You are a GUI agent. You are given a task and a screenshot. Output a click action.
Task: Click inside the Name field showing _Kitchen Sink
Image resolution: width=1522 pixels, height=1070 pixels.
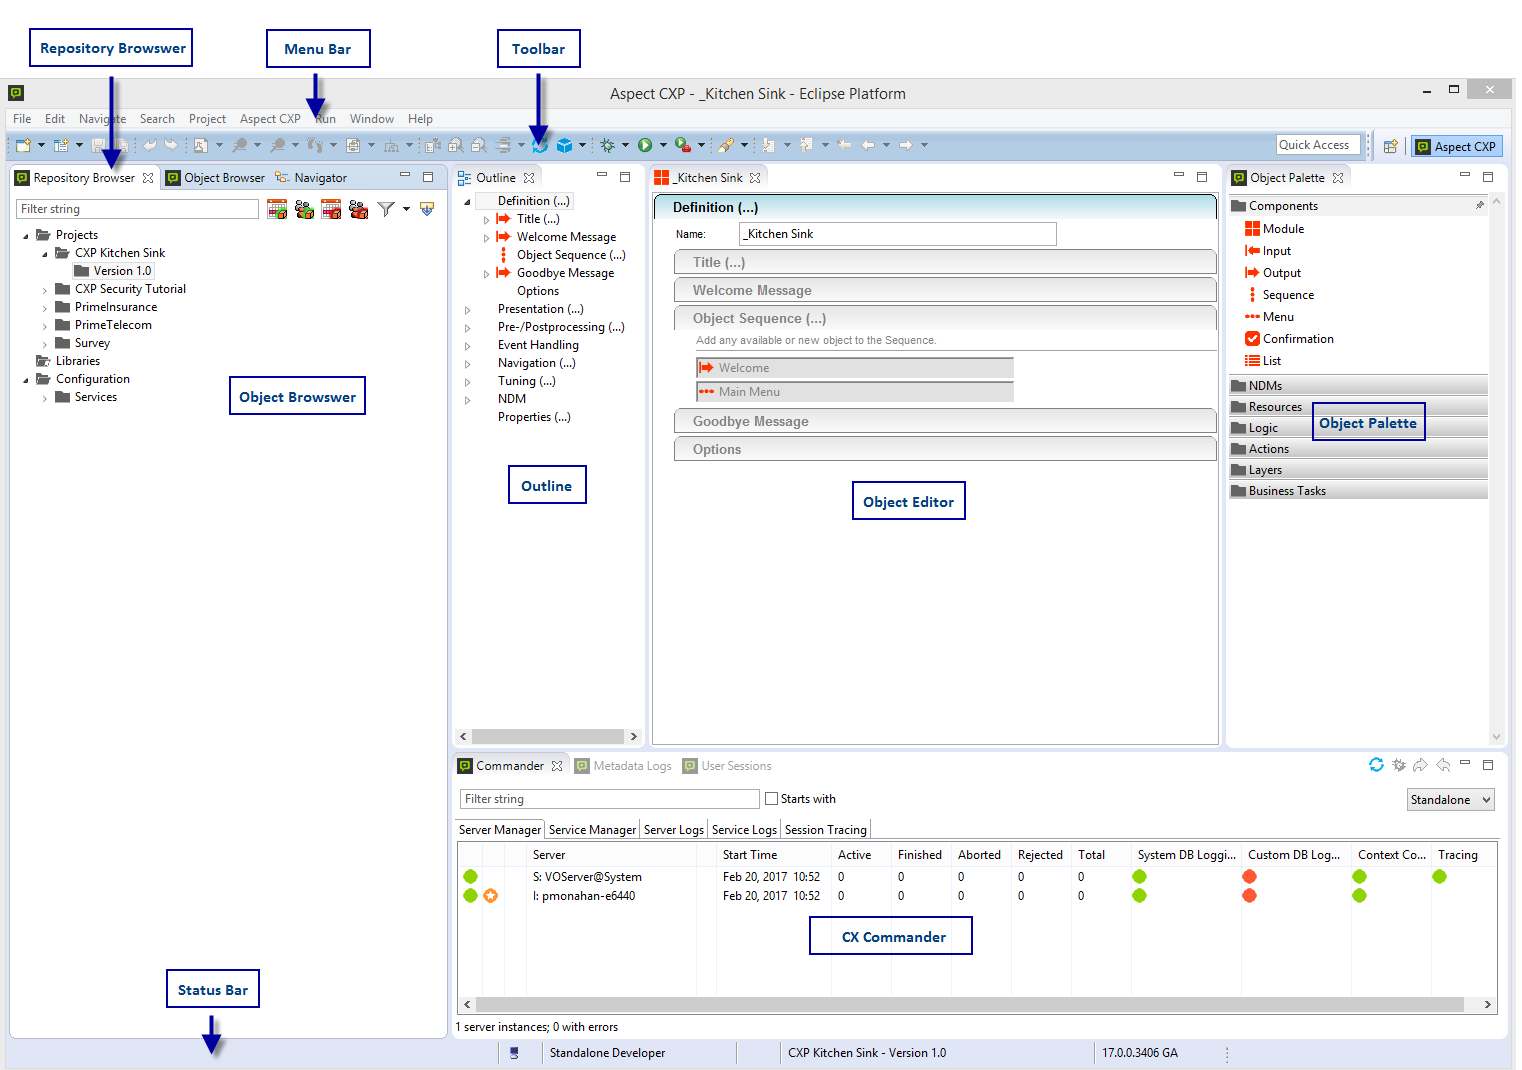pos(895,233)
